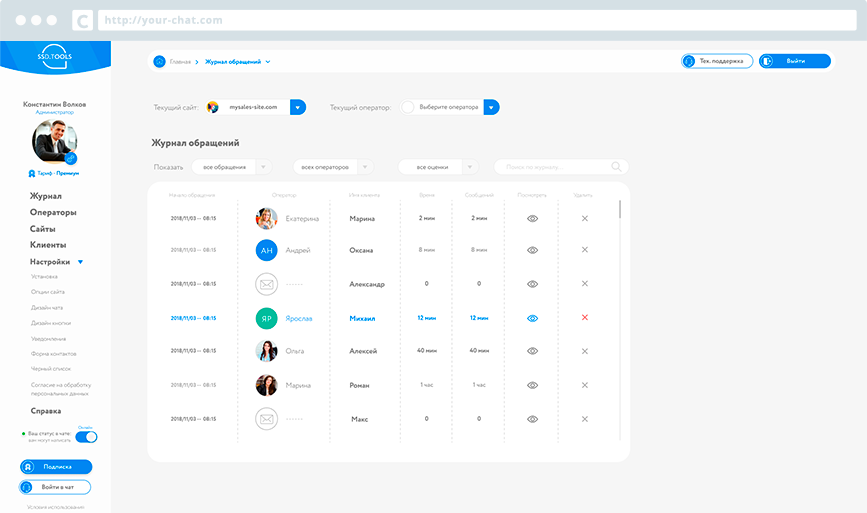Open Операторы in the sidebar
The width and height of the screenshot is (867, 513).
pos(53,212)
